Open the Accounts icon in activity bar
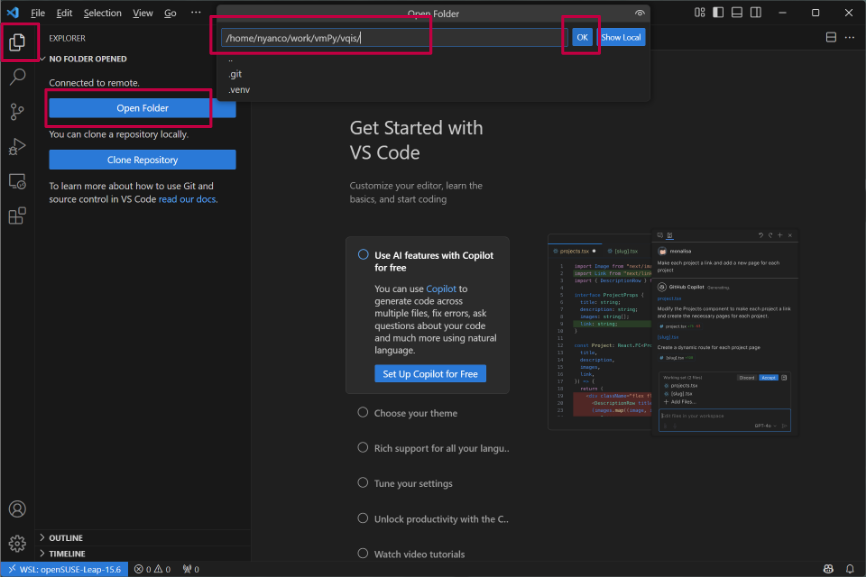This screenshot has width=866, height=577. 17,509
